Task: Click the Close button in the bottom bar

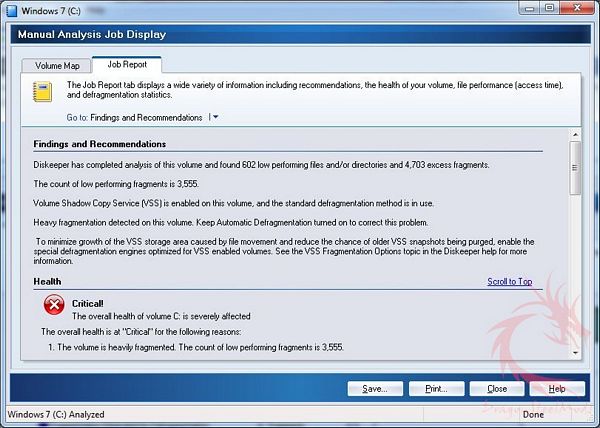Action: [x=497, y=389]
